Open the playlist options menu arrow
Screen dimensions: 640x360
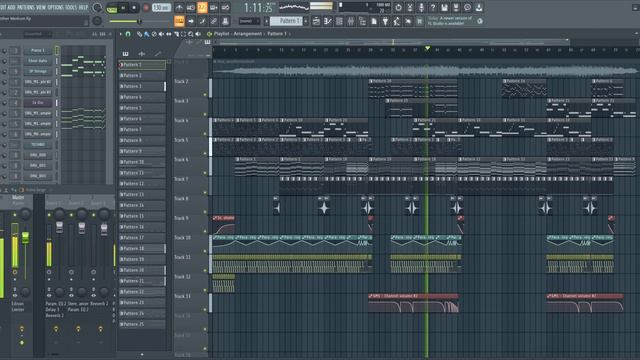coord(120,34)
